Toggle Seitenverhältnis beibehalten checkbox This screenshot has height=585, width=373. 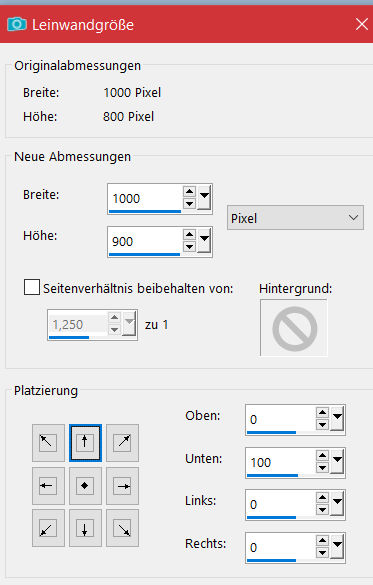tap(32, 288)
